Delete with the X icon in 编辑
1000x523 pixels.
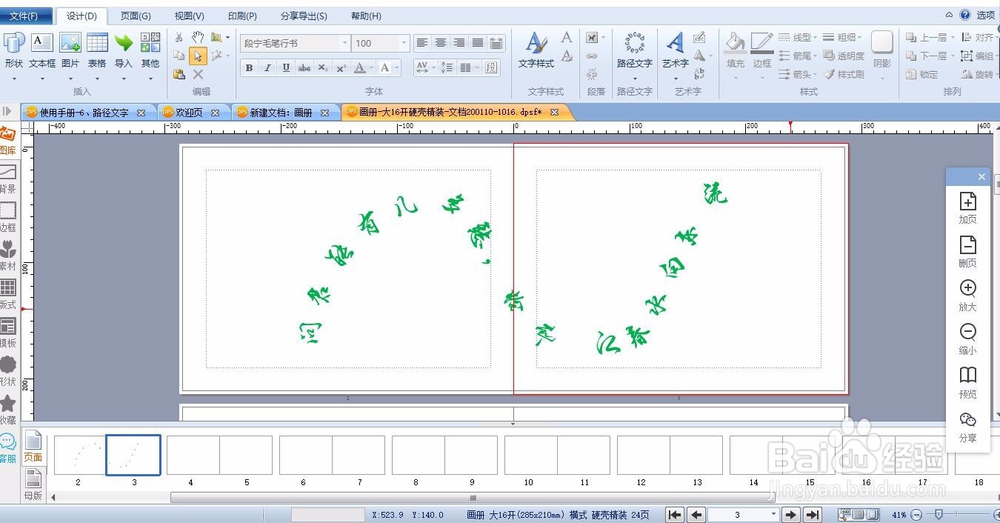point(198,74)
